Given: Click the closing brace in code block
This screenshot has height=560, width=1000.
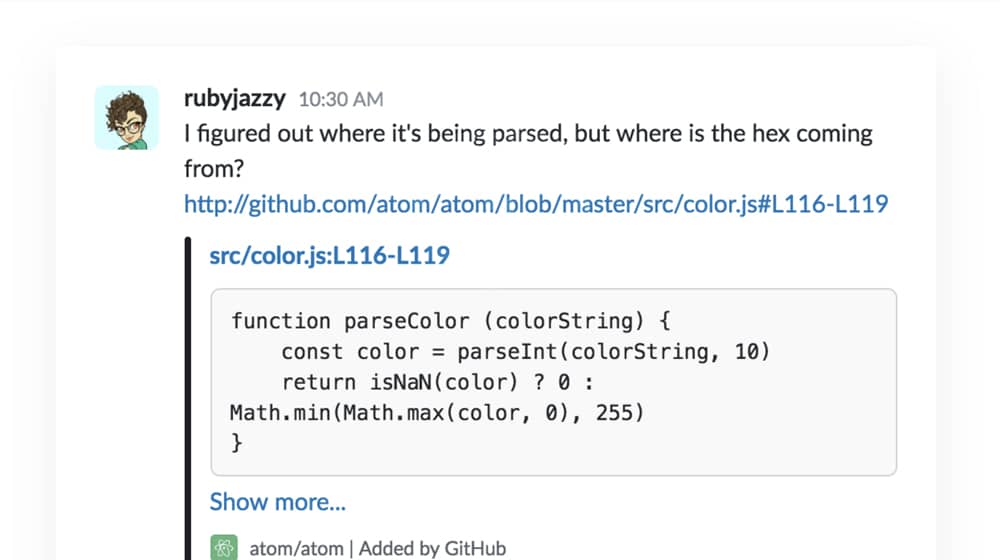Looking at the screenshot, I should tap(237, 443).
